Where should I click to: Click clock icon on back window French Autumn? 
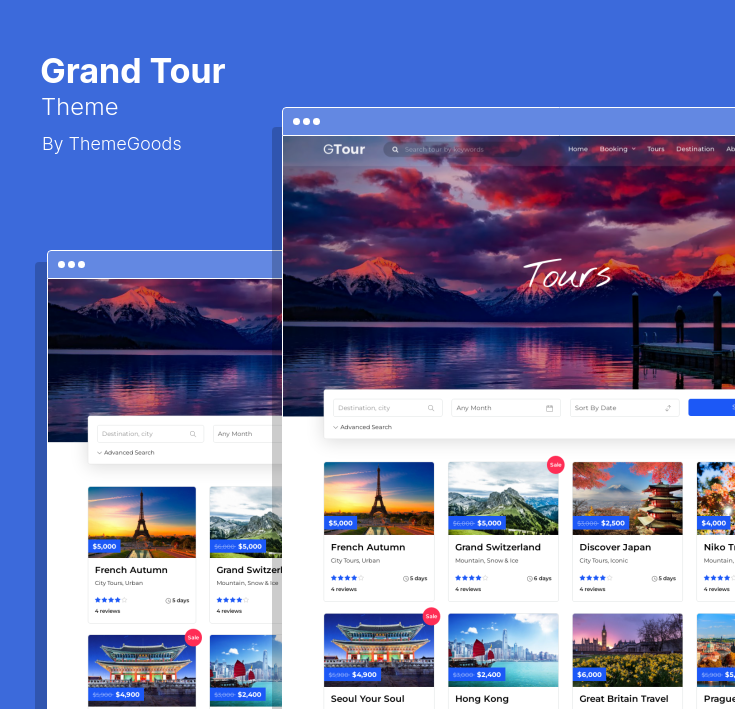pyautogui.click(x=168, y=601)
